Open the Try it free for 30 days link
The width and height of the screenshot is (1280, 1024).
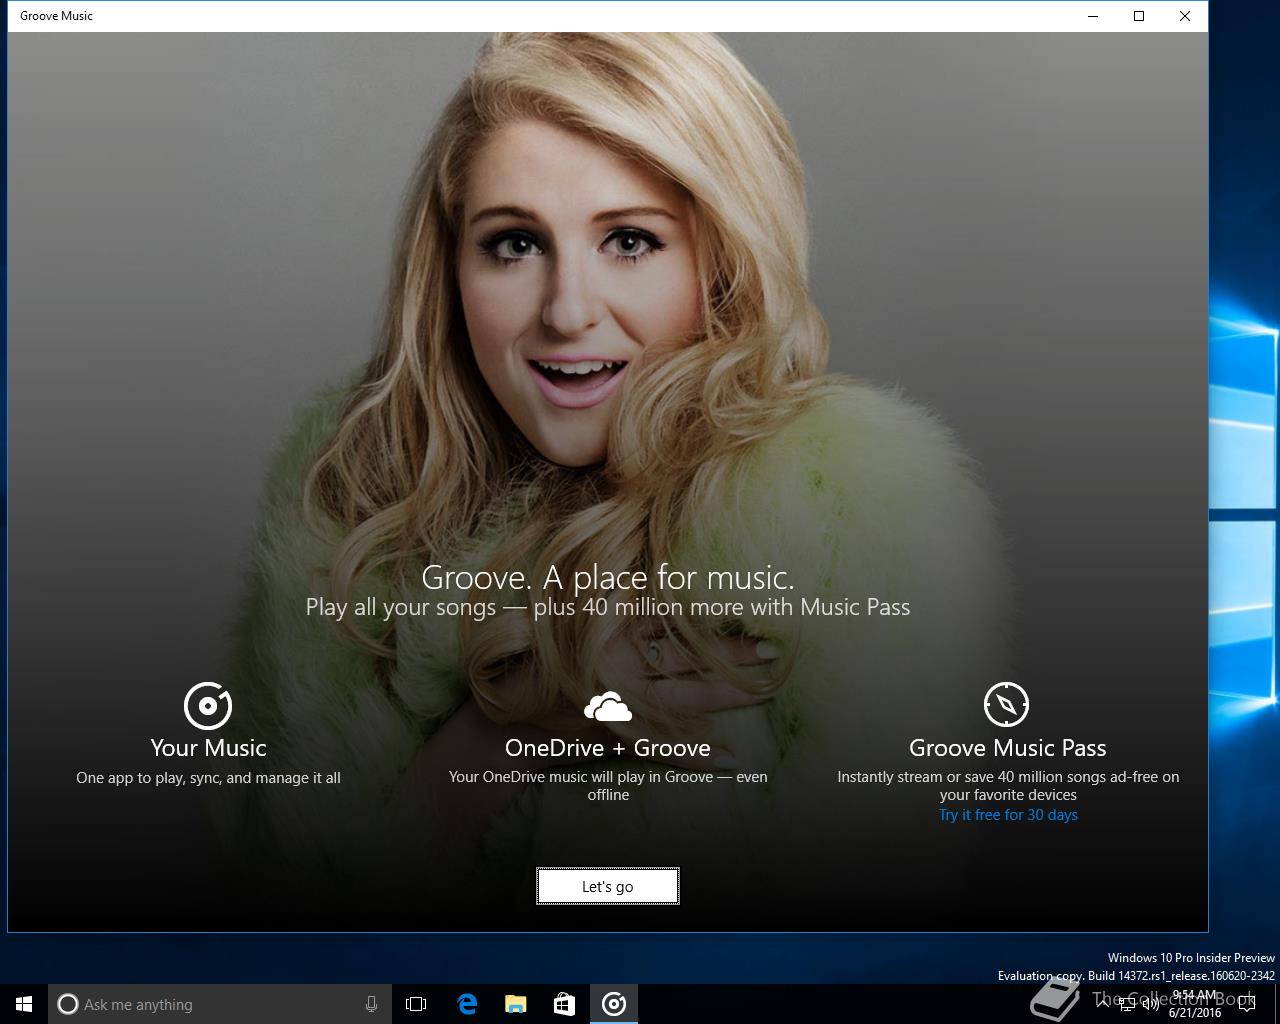[1008, 815]
